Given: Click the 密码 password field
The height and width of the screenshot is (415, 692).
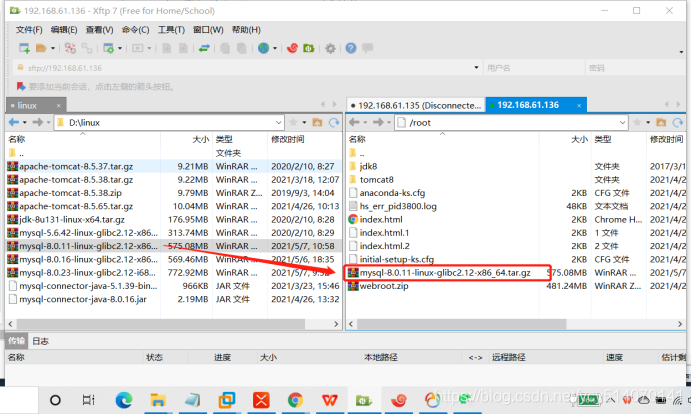Looking at the screenshot, I should pyautogui.click(x=636, y=68).
